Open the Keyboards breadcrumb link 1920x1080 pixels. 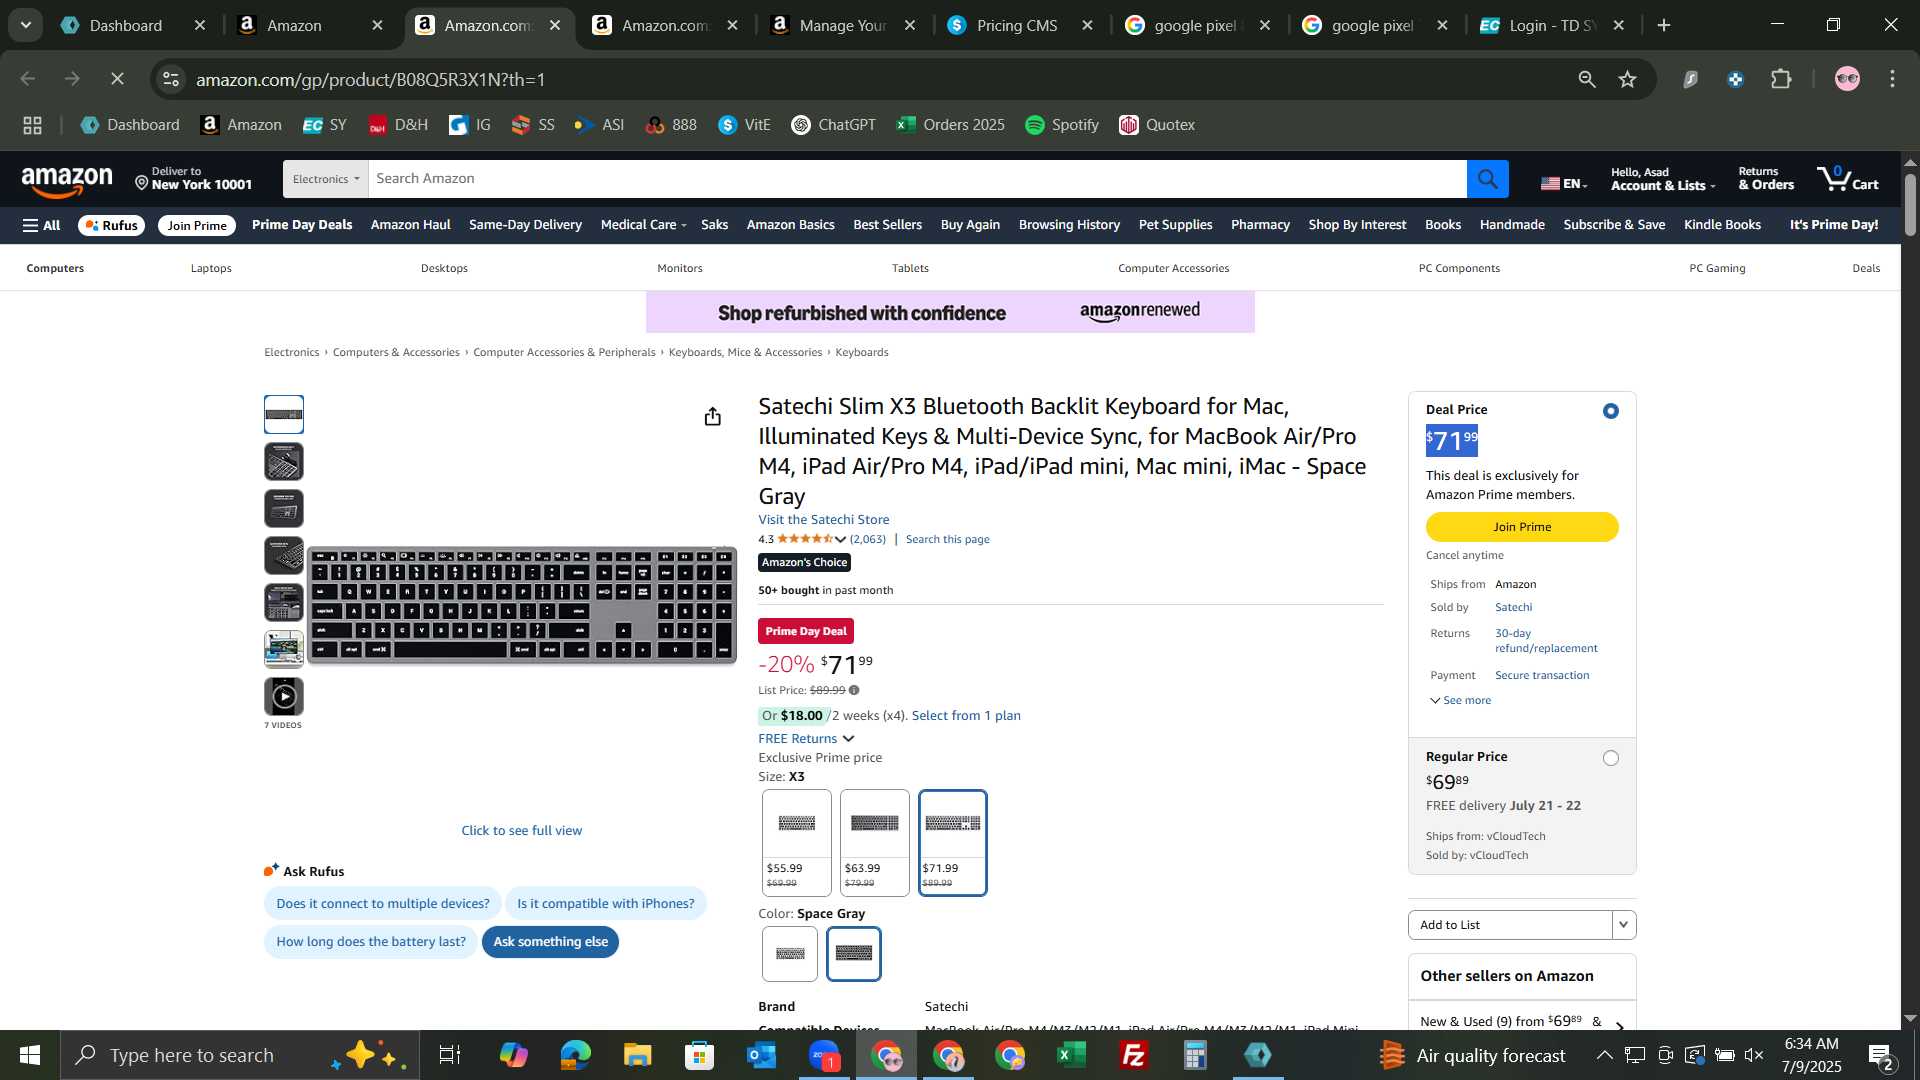[x=861, y=353]
